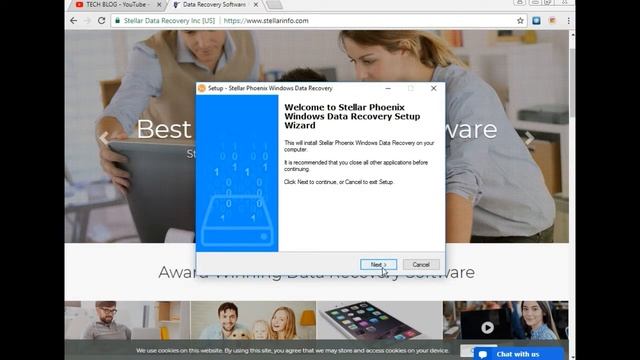Viewport: 640px width, 360px height.
Task: Click the webpage vertical scrollbar
Action: [x=572, y=82]
